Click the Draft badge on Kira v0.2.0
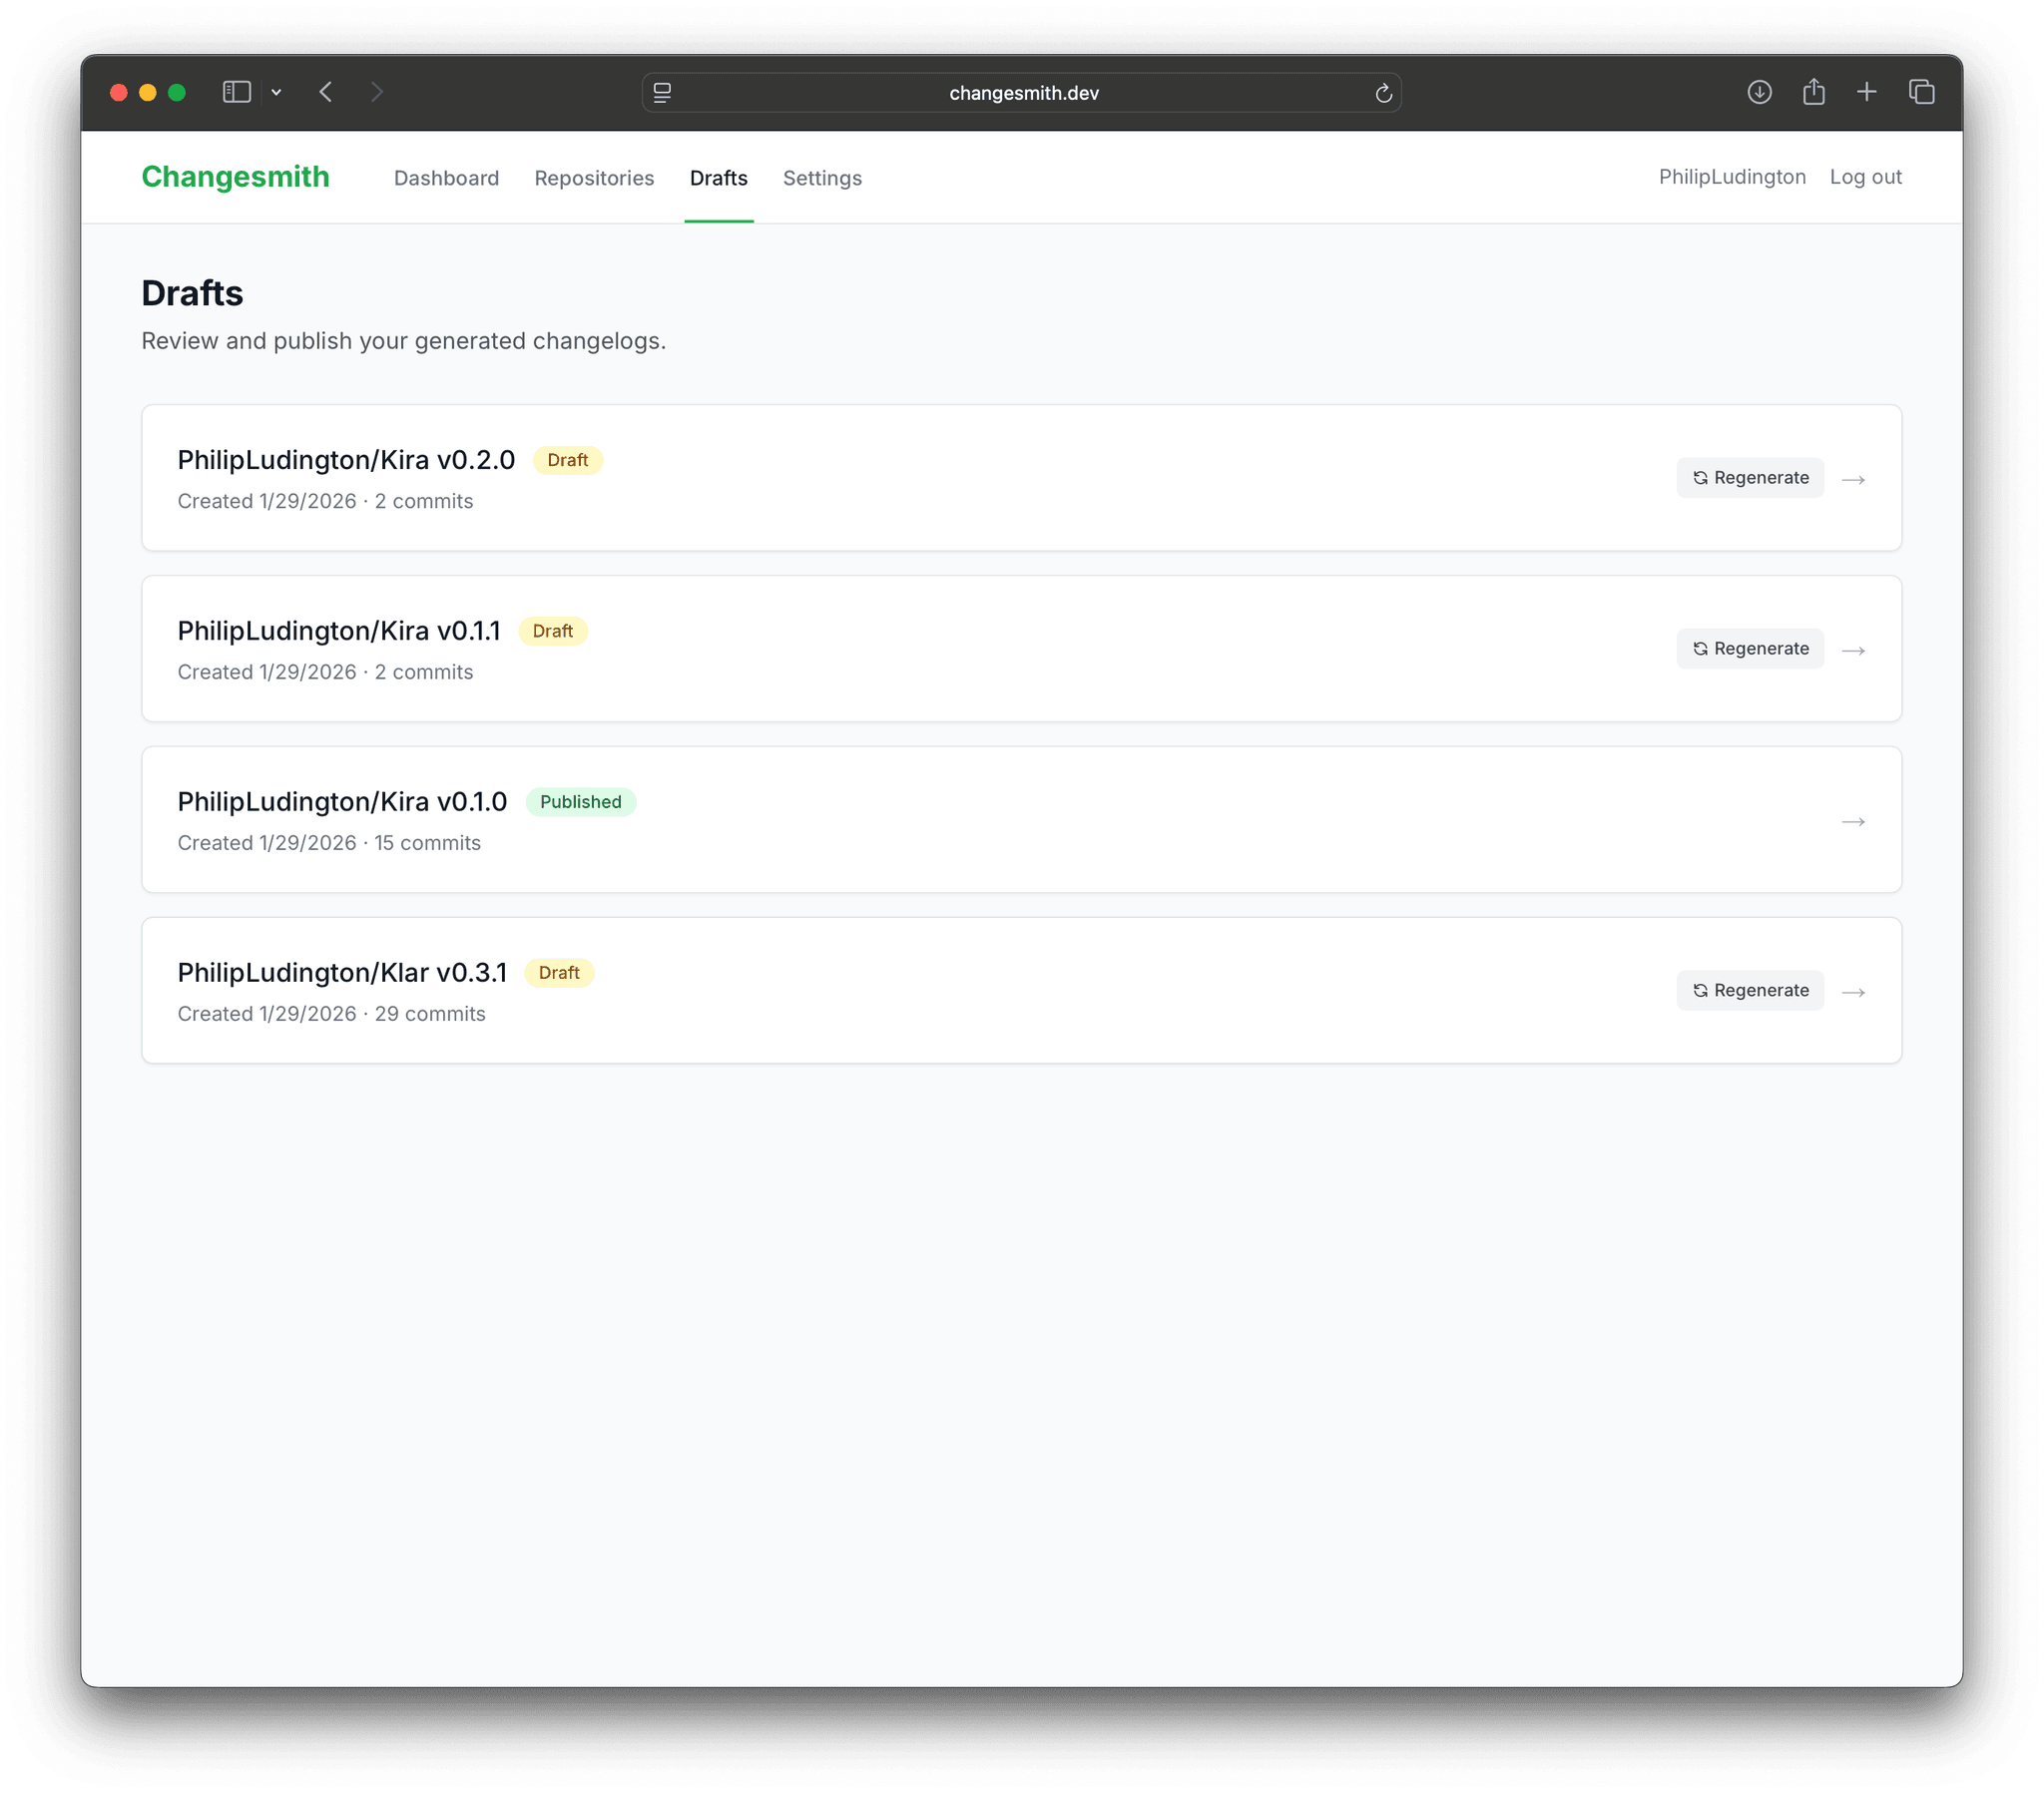 [x=568, y=460]
